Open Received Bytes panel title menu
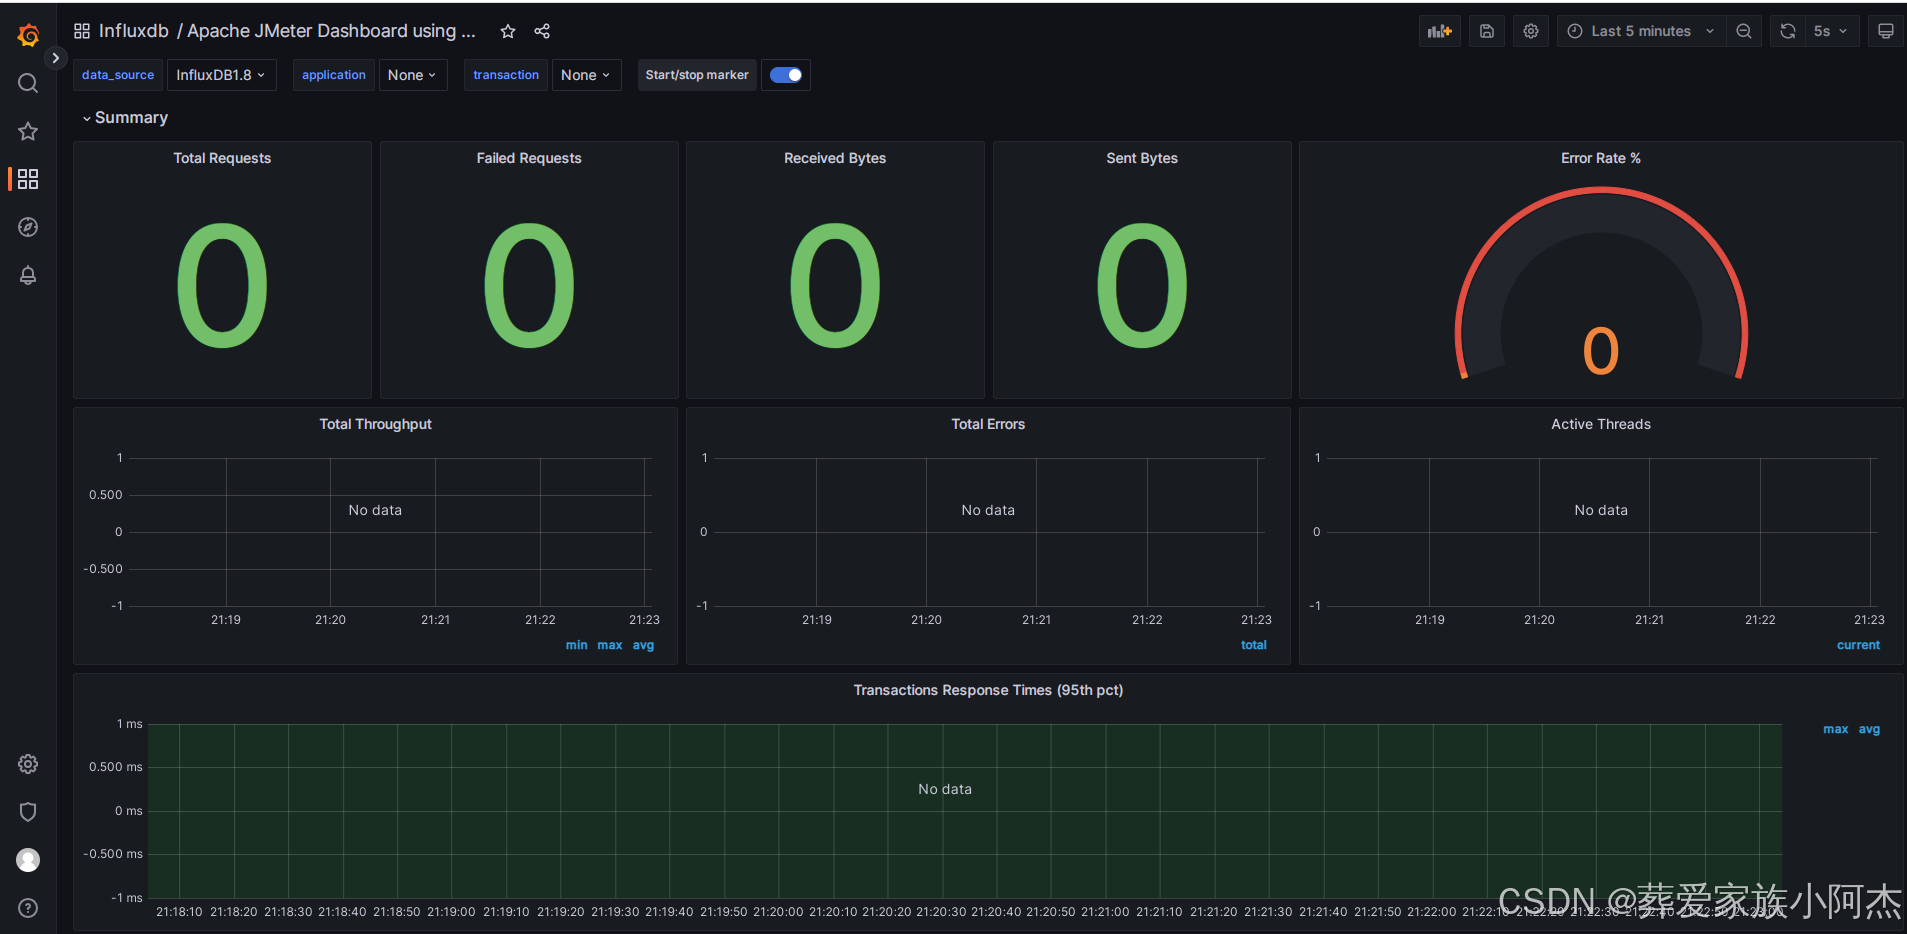The width and height of the screenshot is (1907, 934). [835, 158]
